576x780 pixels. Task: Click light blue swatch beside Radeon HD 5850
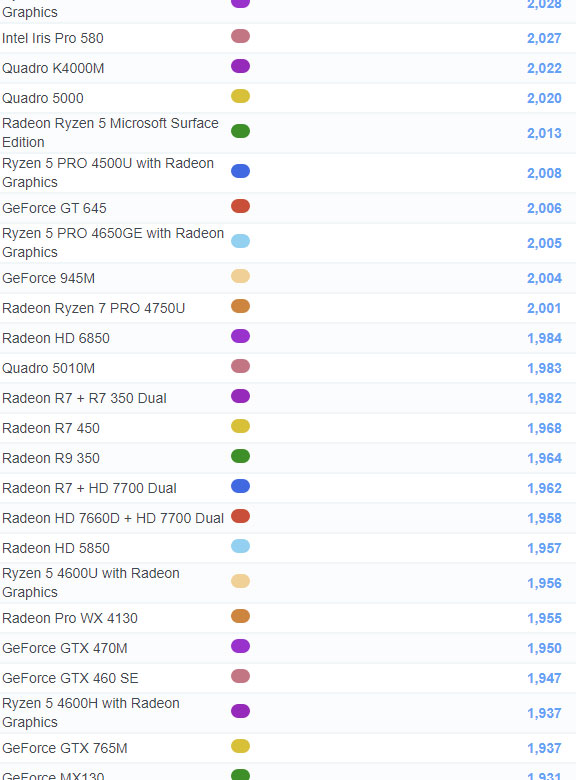click(240, 546)
